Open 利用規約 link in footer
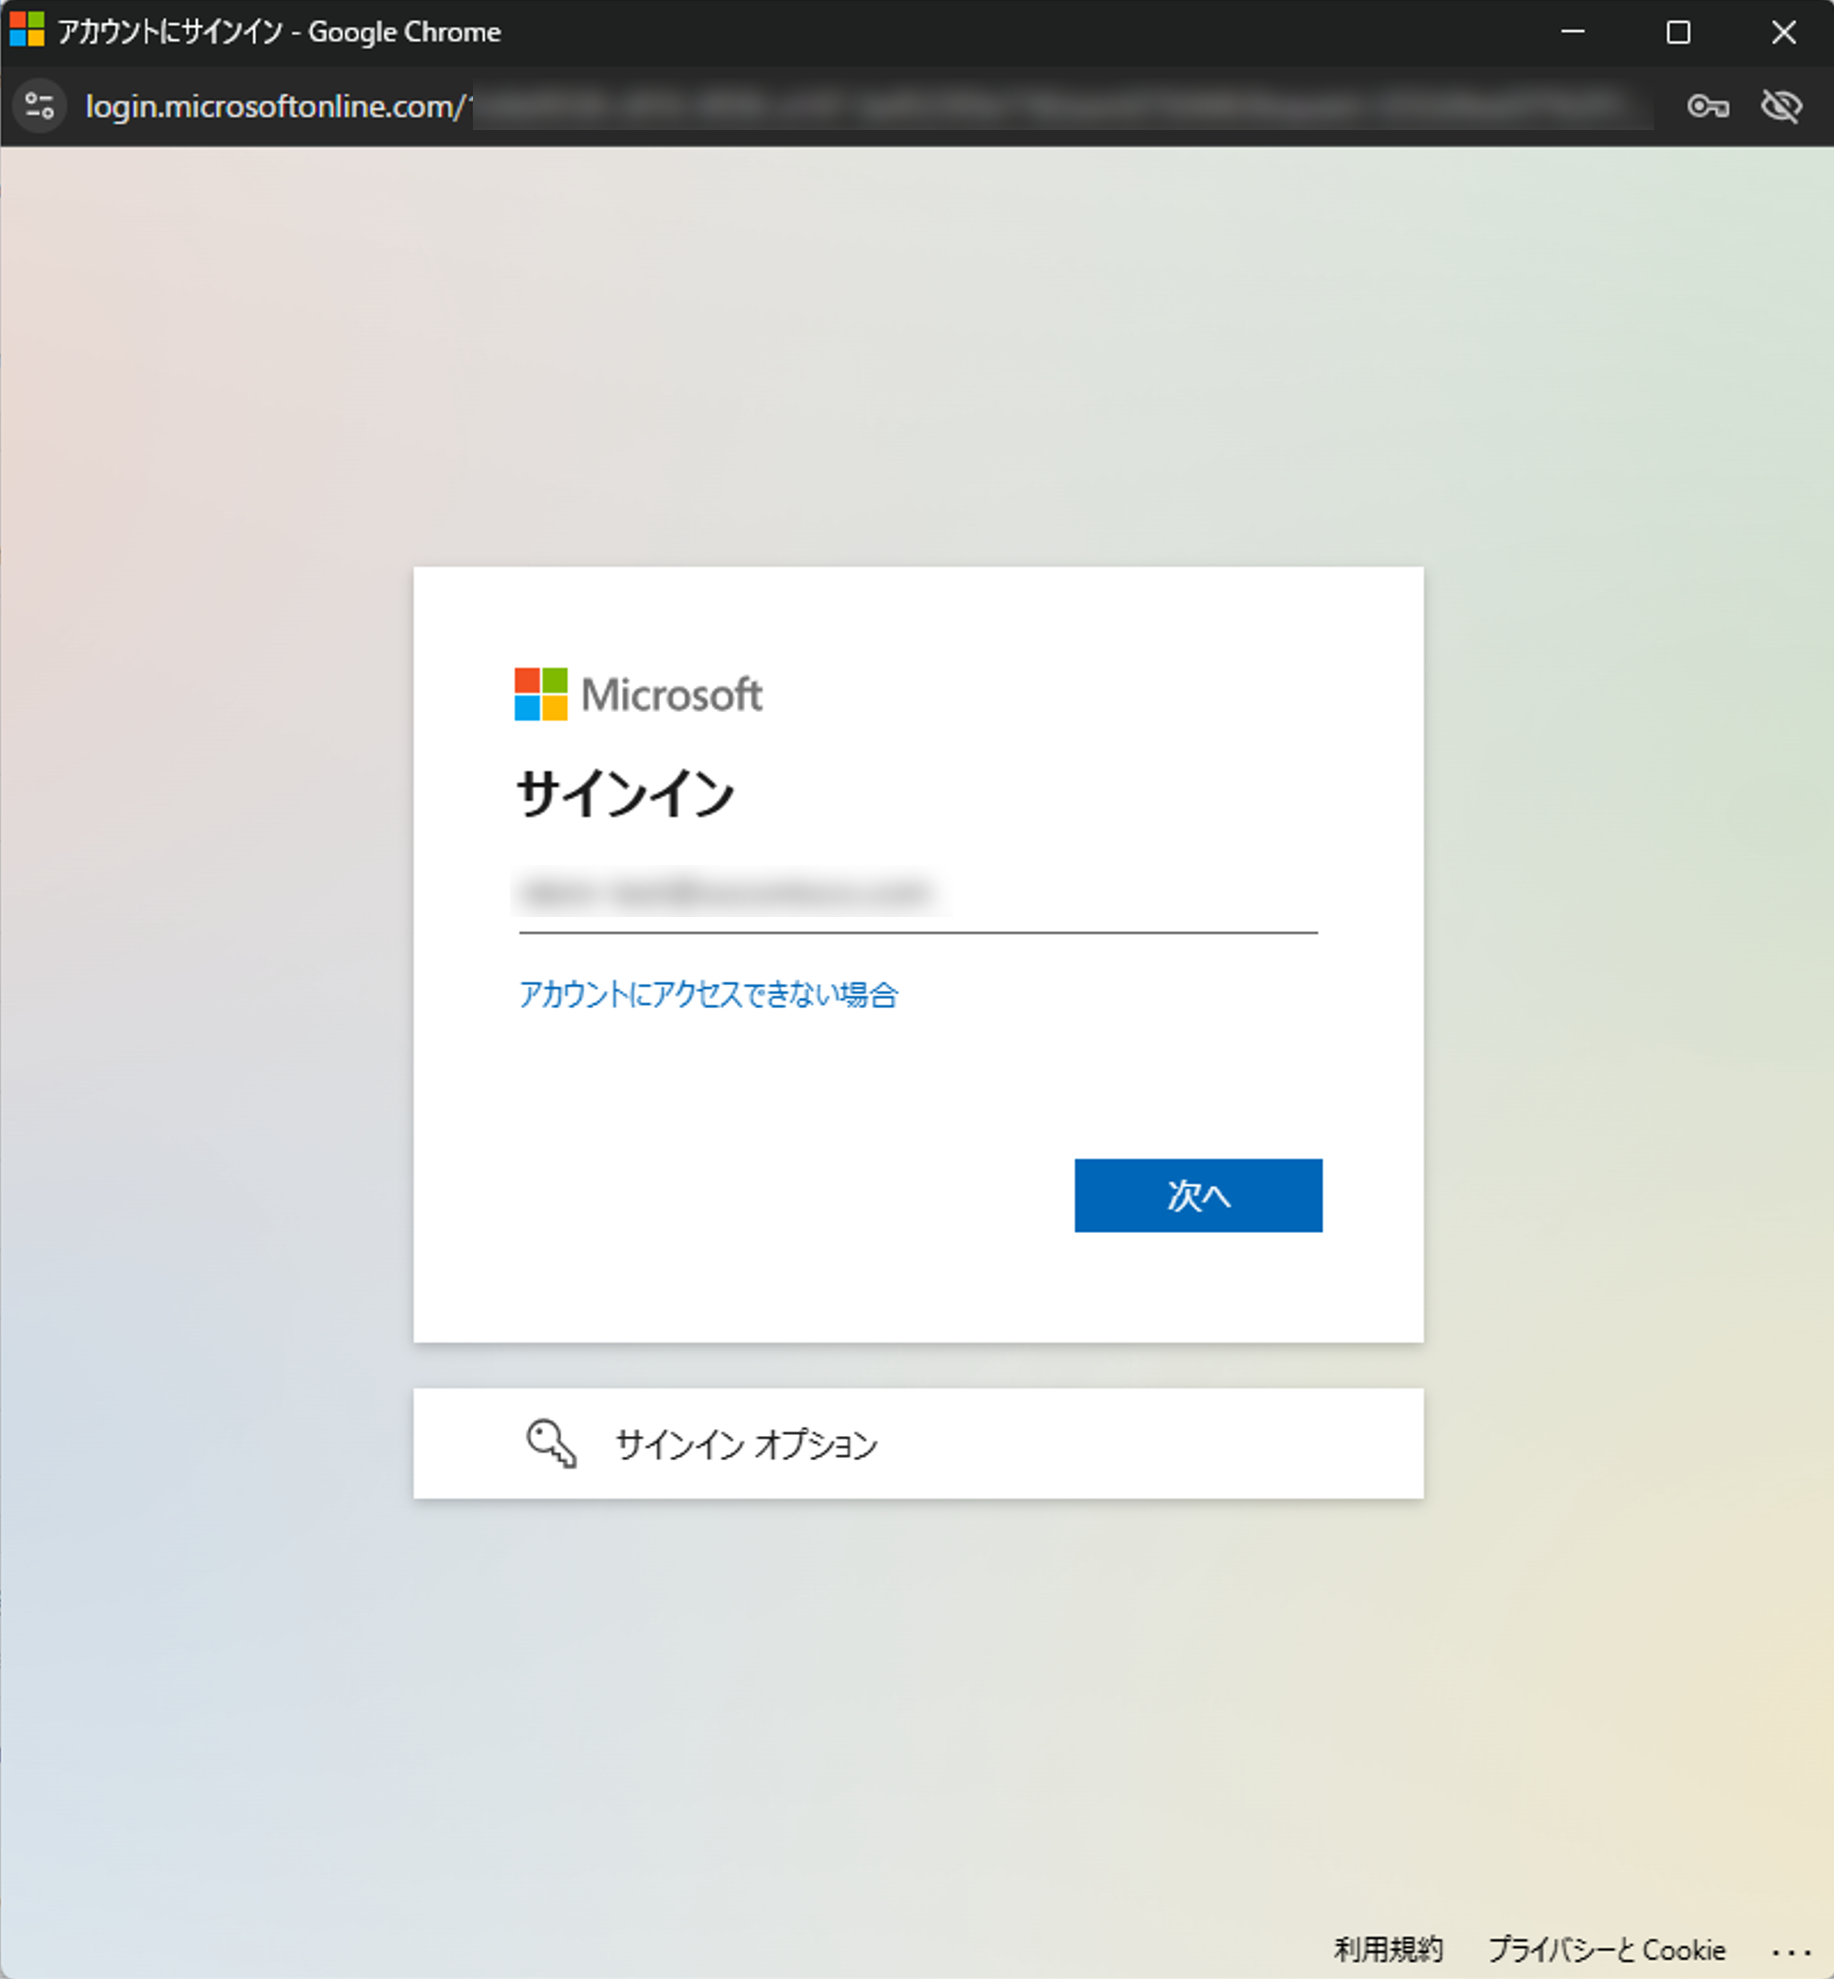Image resolution: width=1834 pixels, height=1979 pixels. (x=1388, y=1949)
